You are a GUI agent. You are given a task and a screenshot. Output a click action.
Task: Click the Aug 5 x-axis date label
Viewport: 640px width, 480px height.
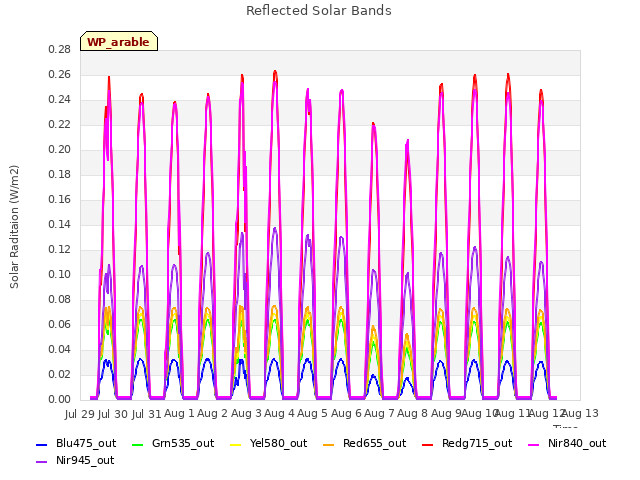312,413
